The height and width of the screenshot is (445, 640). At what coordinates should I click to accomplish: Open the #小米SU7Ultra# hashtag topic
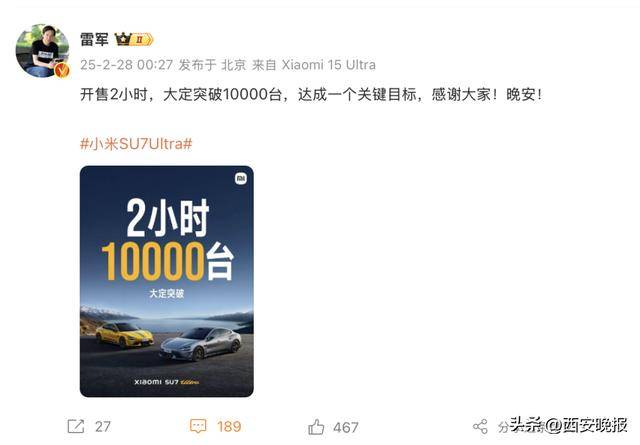[136, 144]
